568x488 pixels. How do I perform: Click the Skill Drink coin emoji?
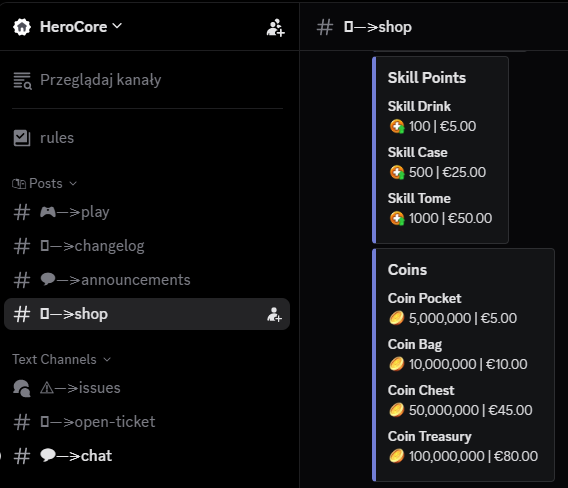397,127
